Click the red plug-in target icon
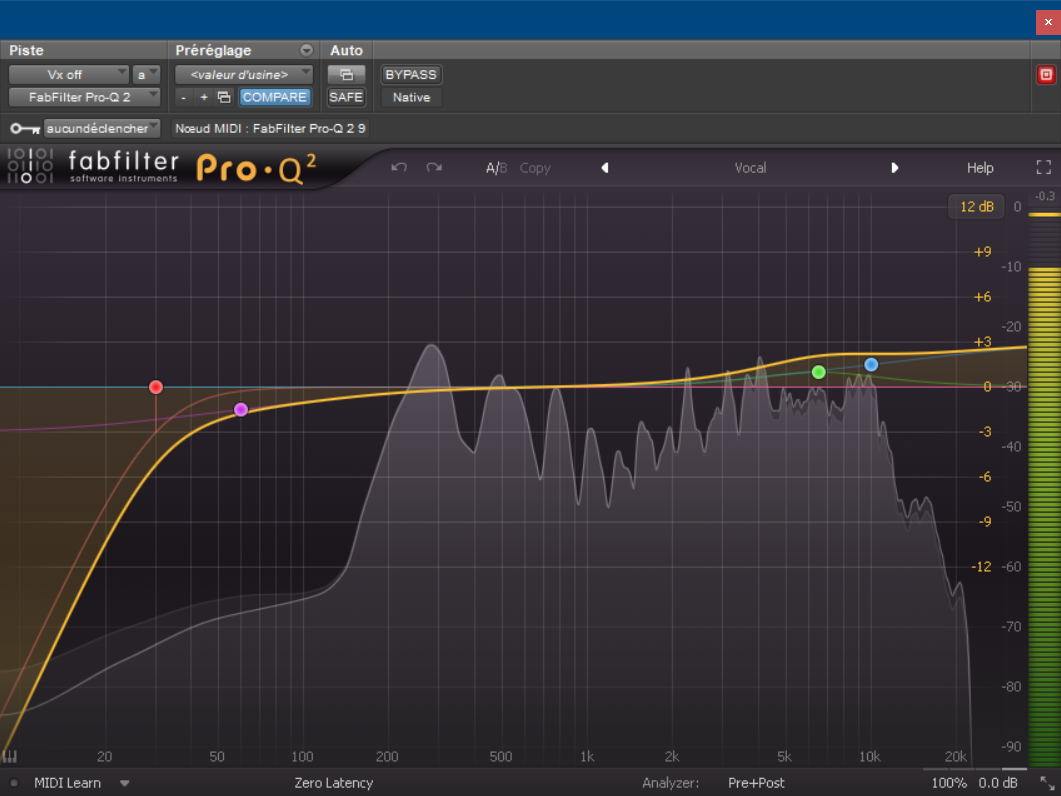This screenshot has width=1061, height=796. [1046, 74]
